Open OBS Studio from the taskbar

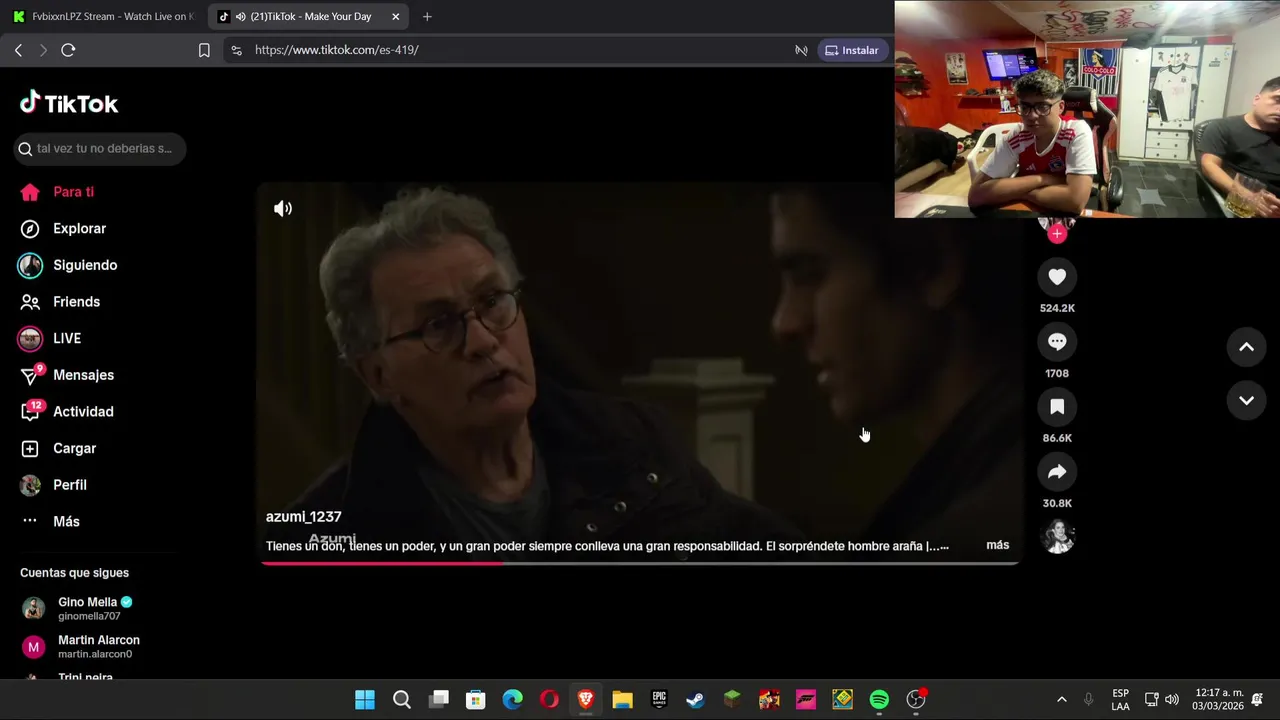[x=916, y=700]
